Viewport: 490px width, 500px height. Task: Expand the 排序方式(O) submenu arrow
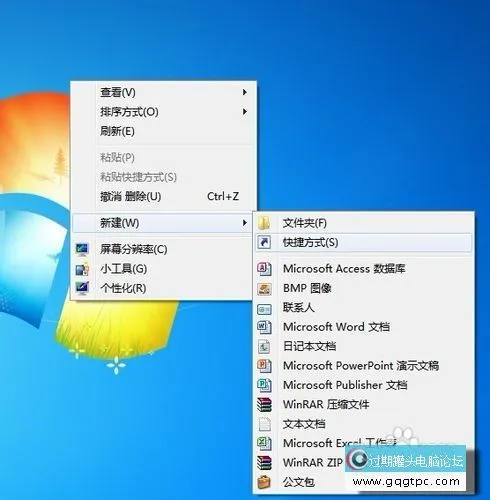pyautogui.click(x=245, y=112)
